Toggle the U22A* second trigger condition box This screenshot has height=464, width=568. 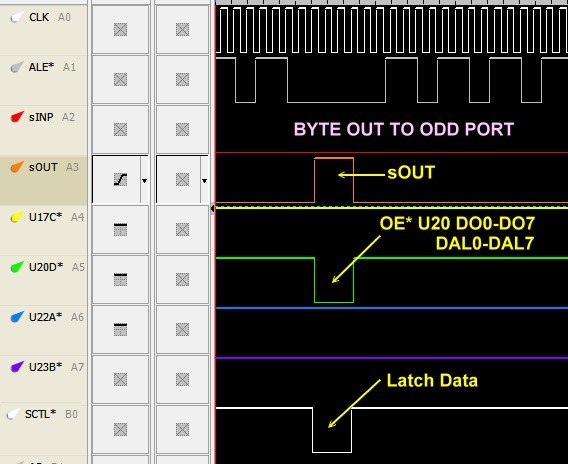[x=182, y=330]
